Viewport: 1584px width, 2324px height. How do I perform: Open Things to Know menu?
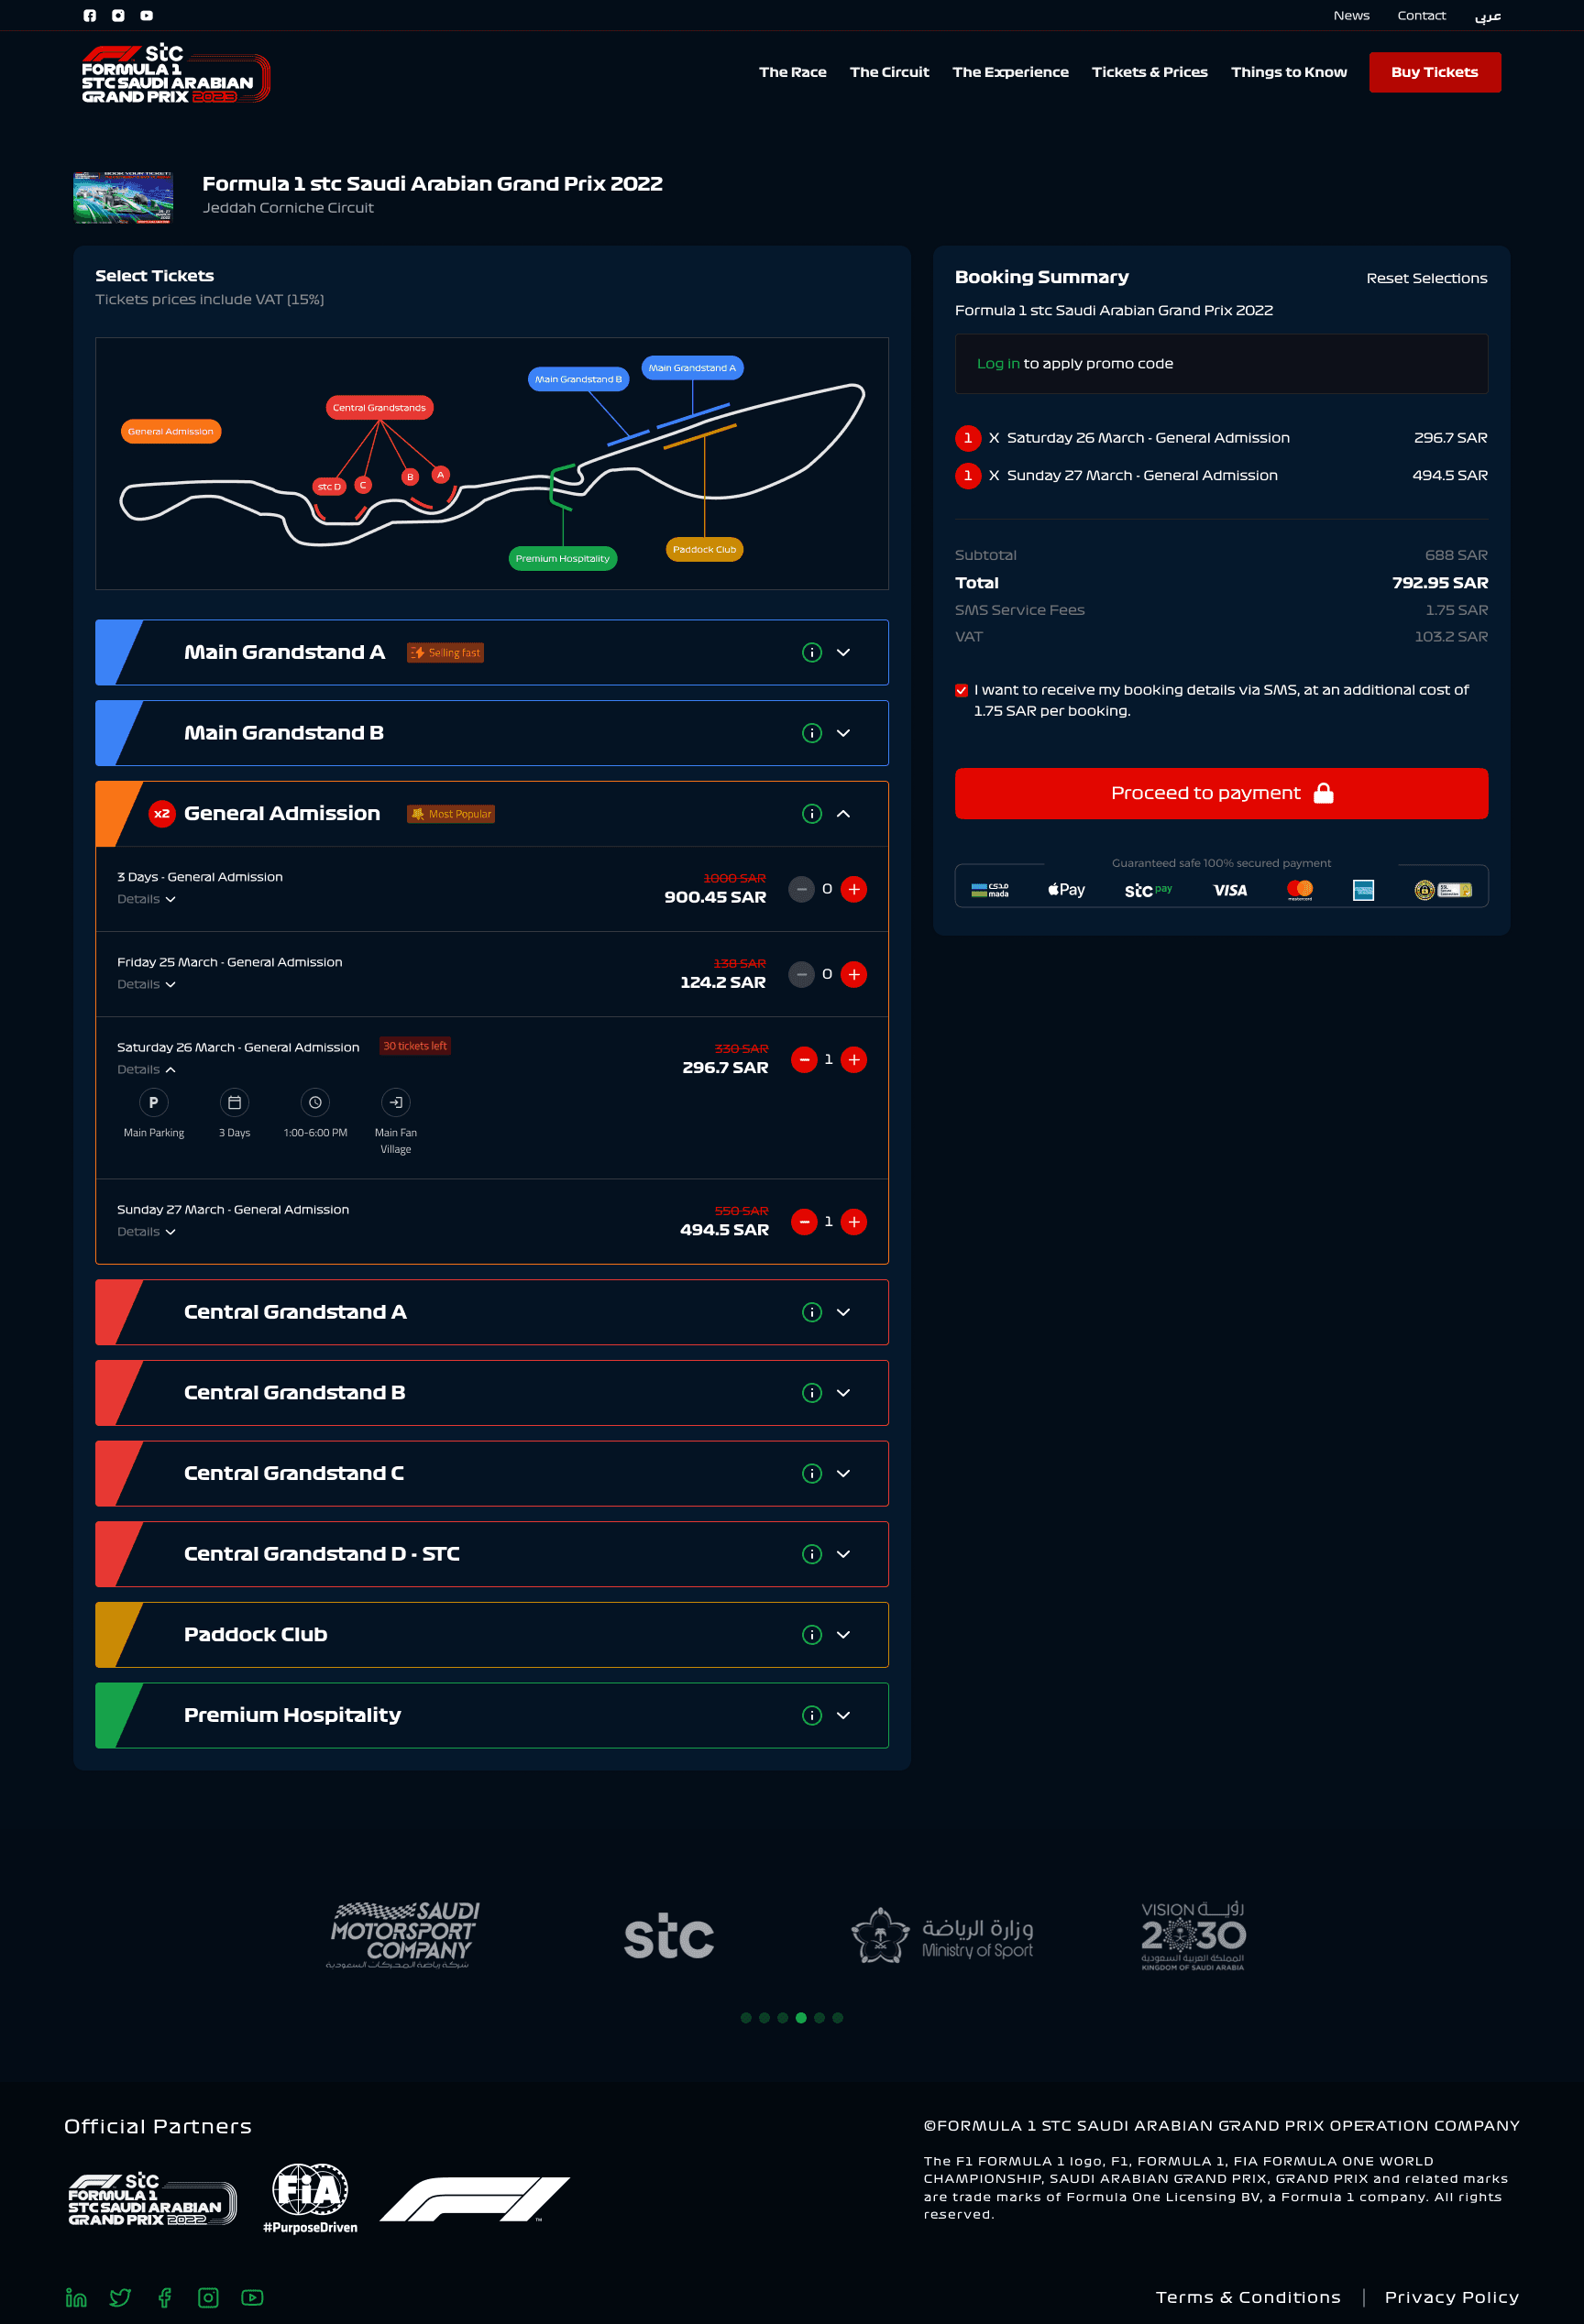coord(1288,72)
